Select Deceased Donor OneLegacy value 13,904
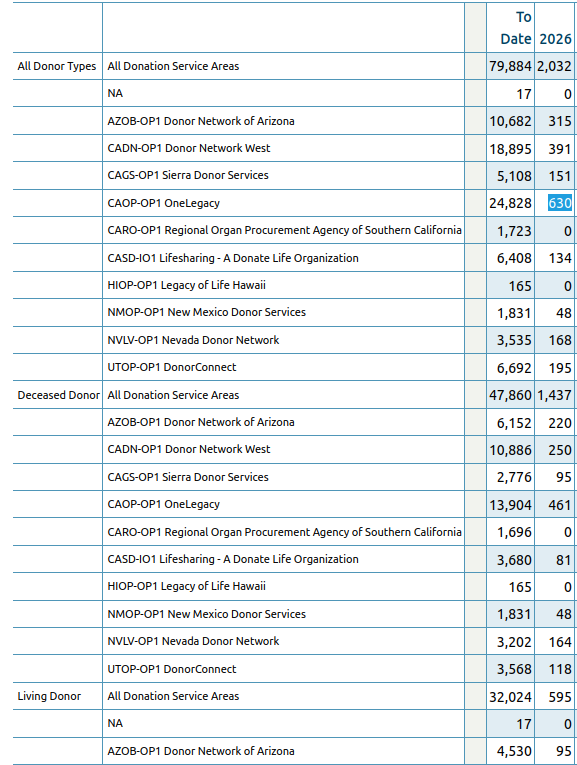Viewport: 577px width, 765px height. 510,505
